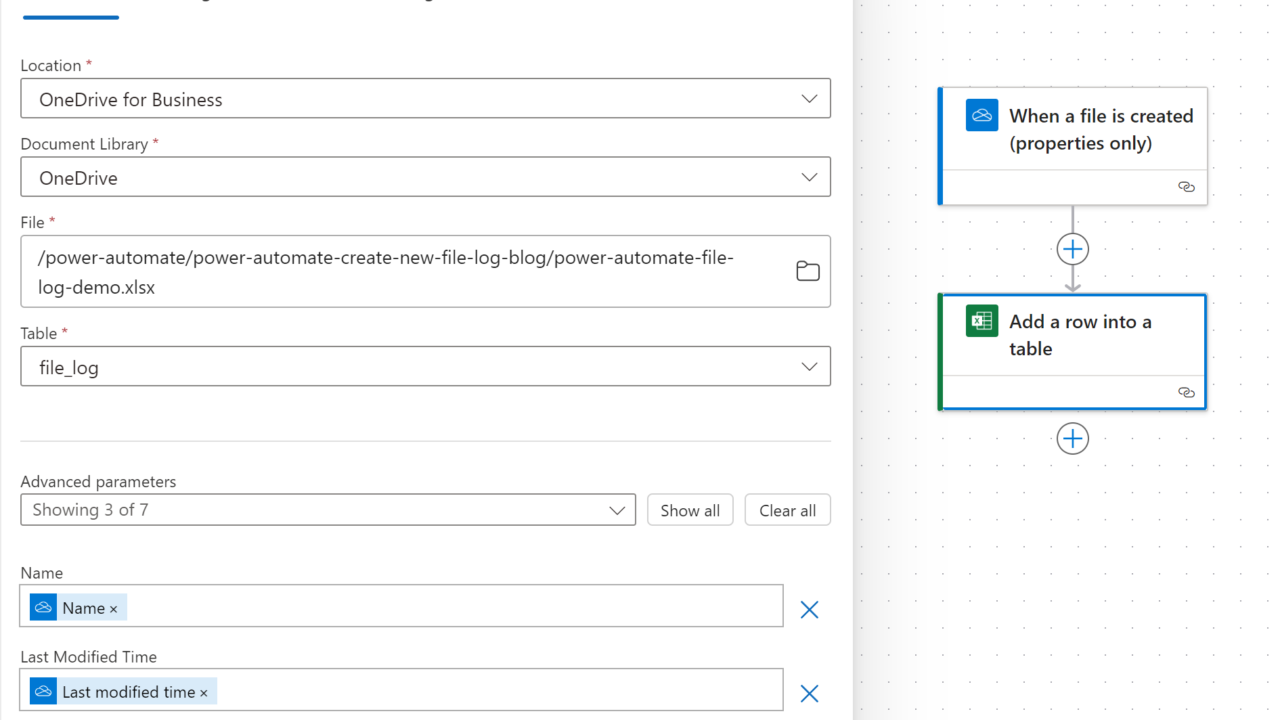Delete the Name dynamic content token
The width and height of the screenshot is (1280, 720).
point(113,609)
